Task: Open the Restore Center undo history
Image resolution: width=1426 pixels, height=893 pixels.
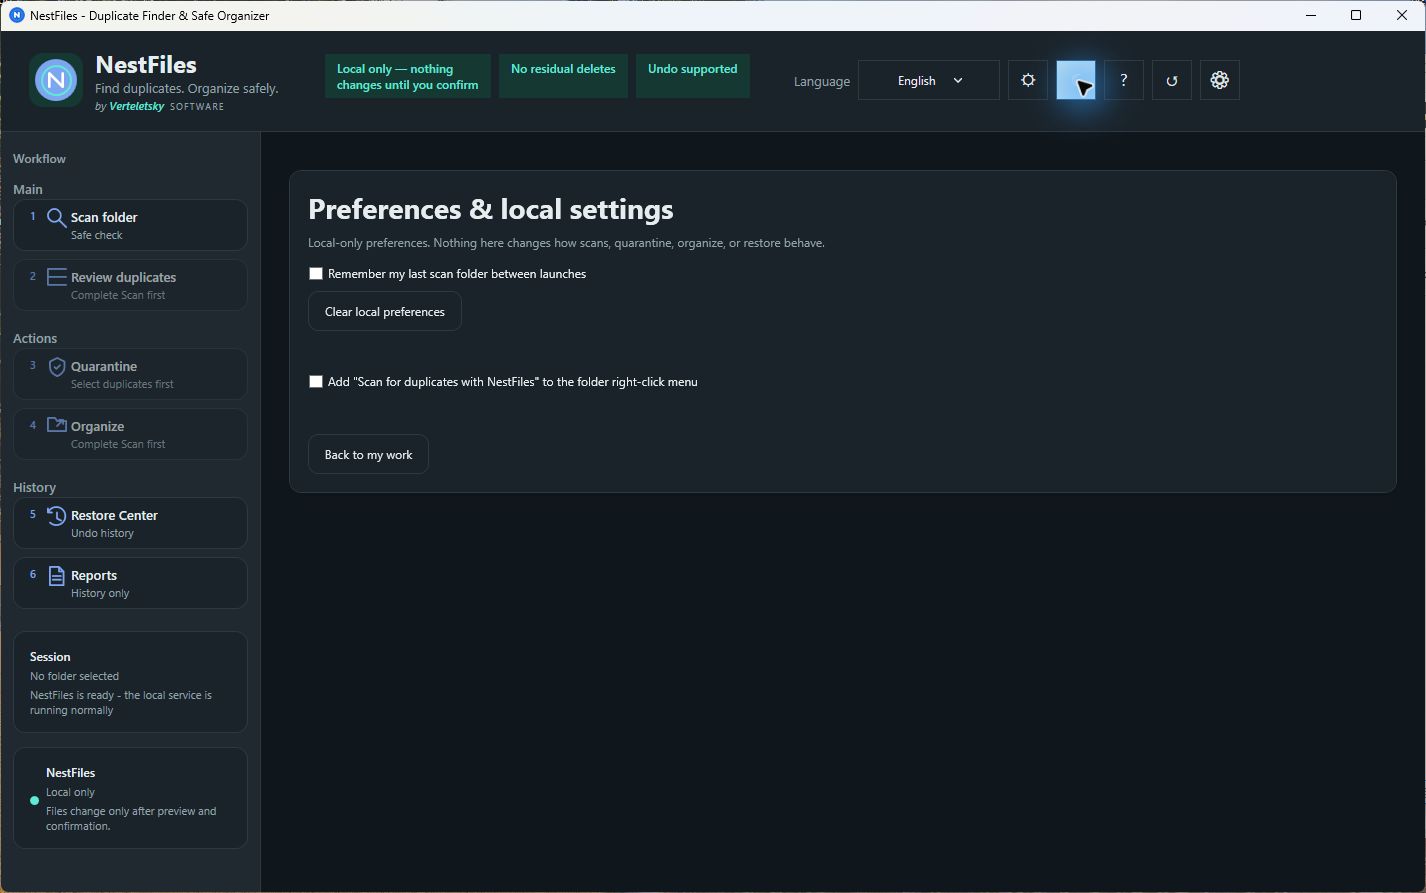Action: [130, 523]
